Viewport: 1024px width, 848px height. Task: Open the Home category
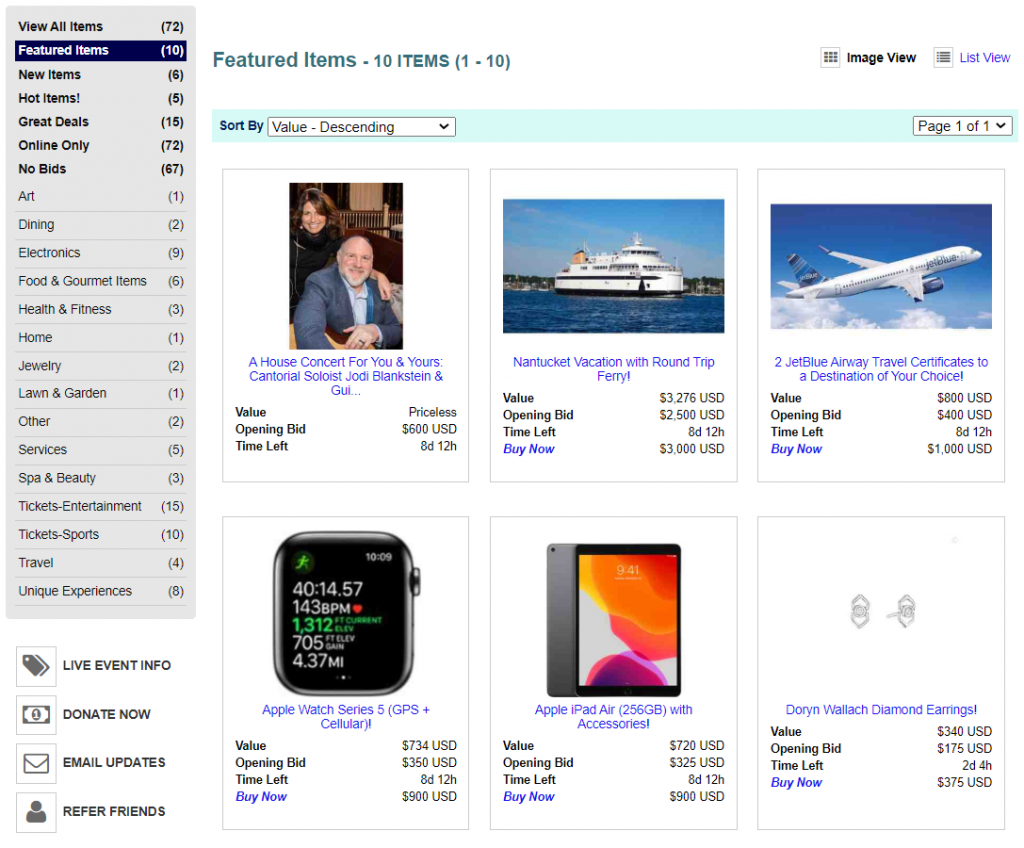101,338
